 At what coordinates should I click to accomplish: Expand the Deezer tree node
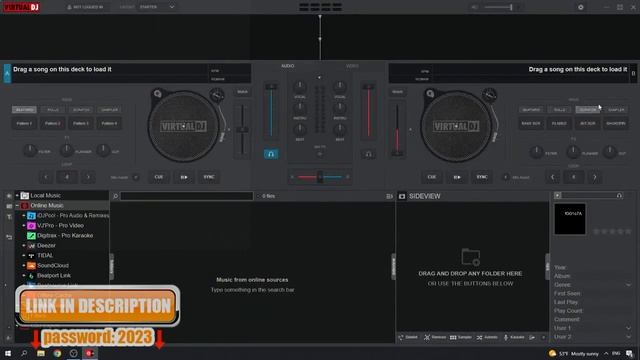pyautogui.click(x=24, y=246)
